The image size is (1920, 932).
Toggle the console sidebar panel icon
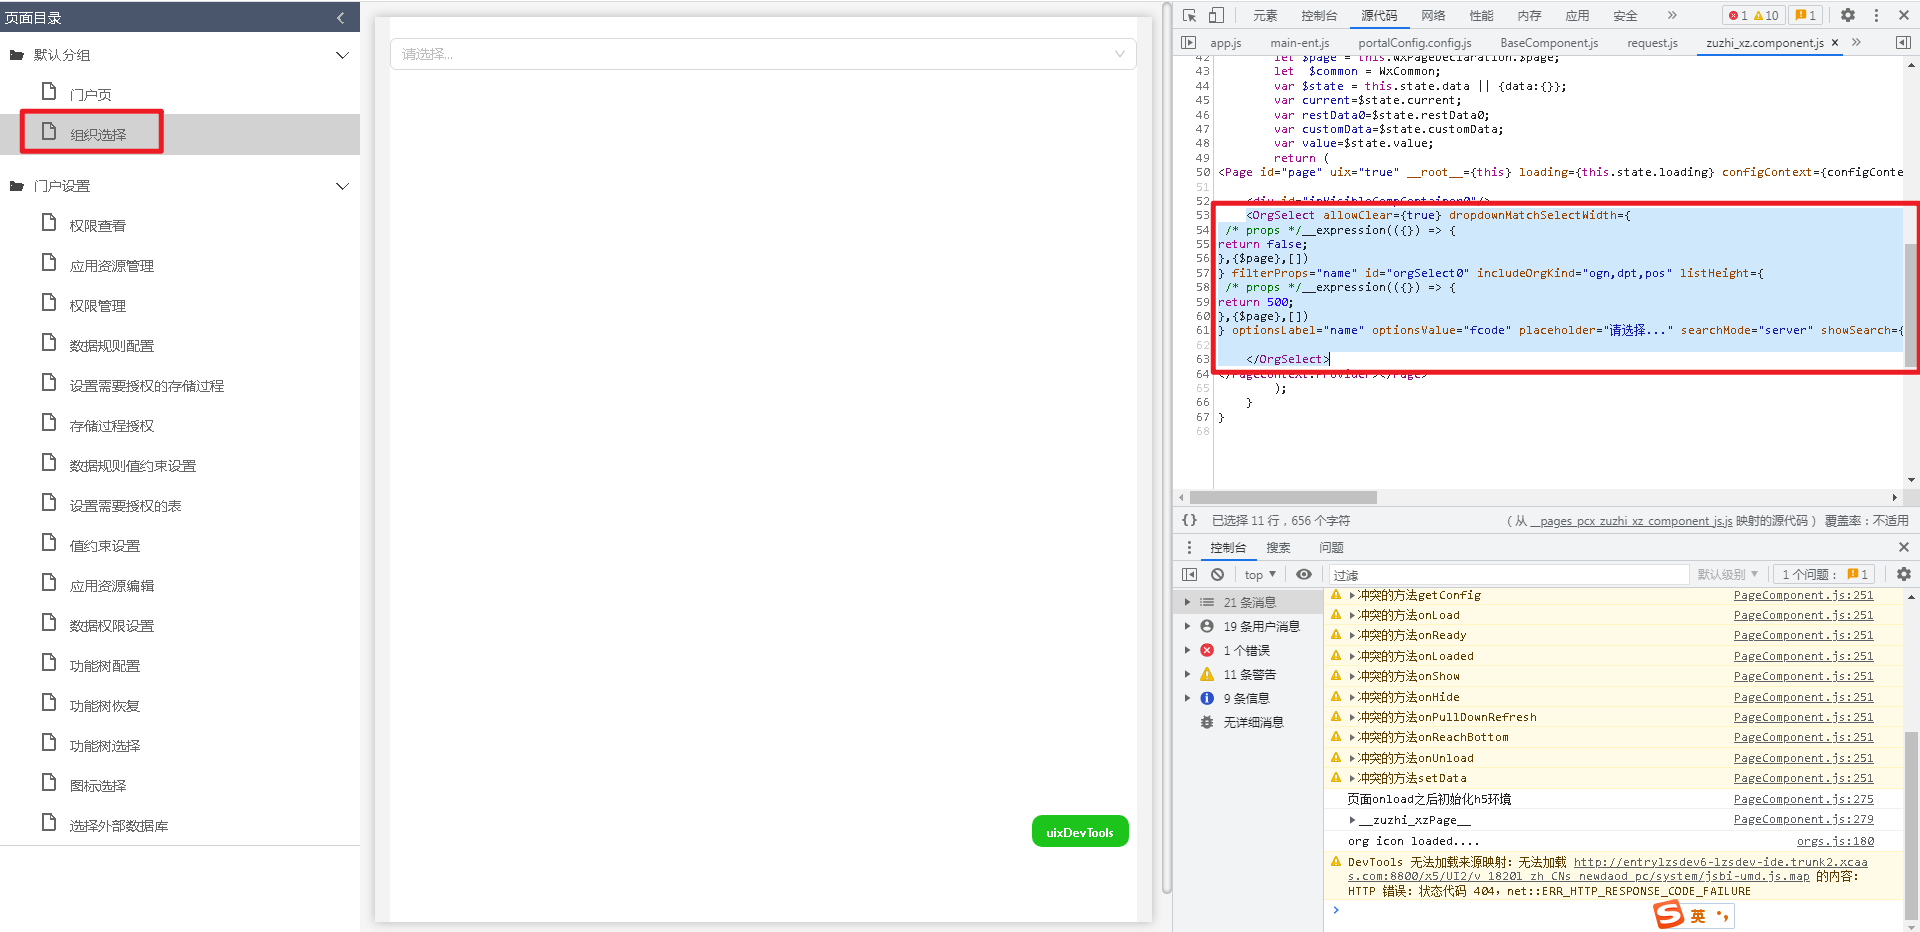pos(1189,574)
